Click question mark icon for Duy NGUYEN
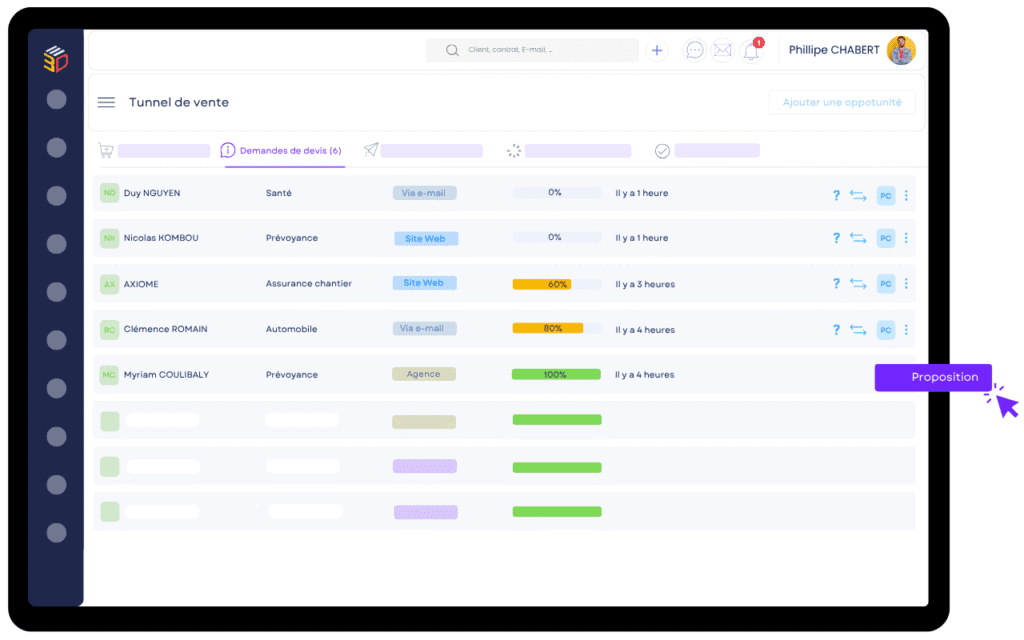Screen dimensions: 1024x640 point(836,196)
